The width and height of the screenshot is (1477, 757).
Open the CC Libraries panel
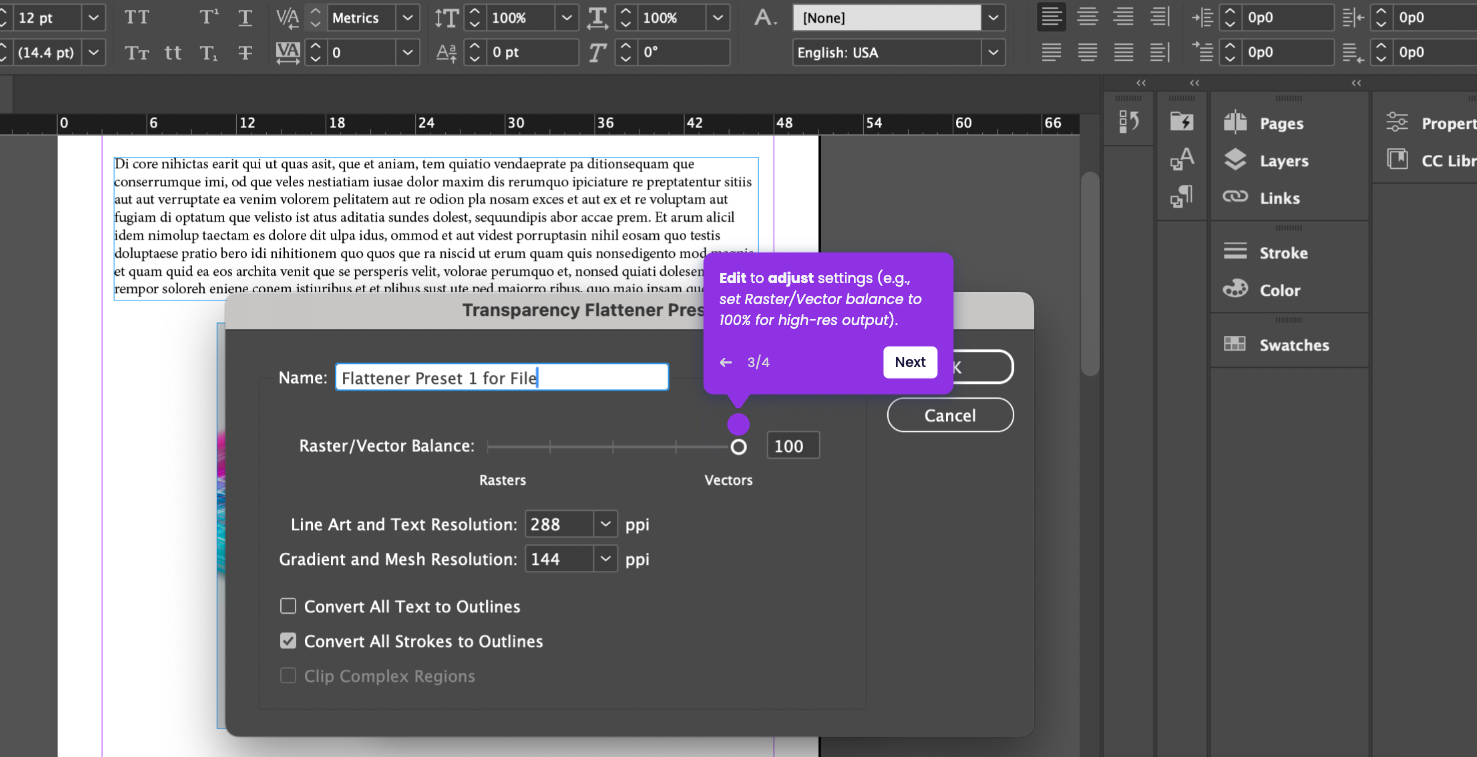pos(1430,160)
